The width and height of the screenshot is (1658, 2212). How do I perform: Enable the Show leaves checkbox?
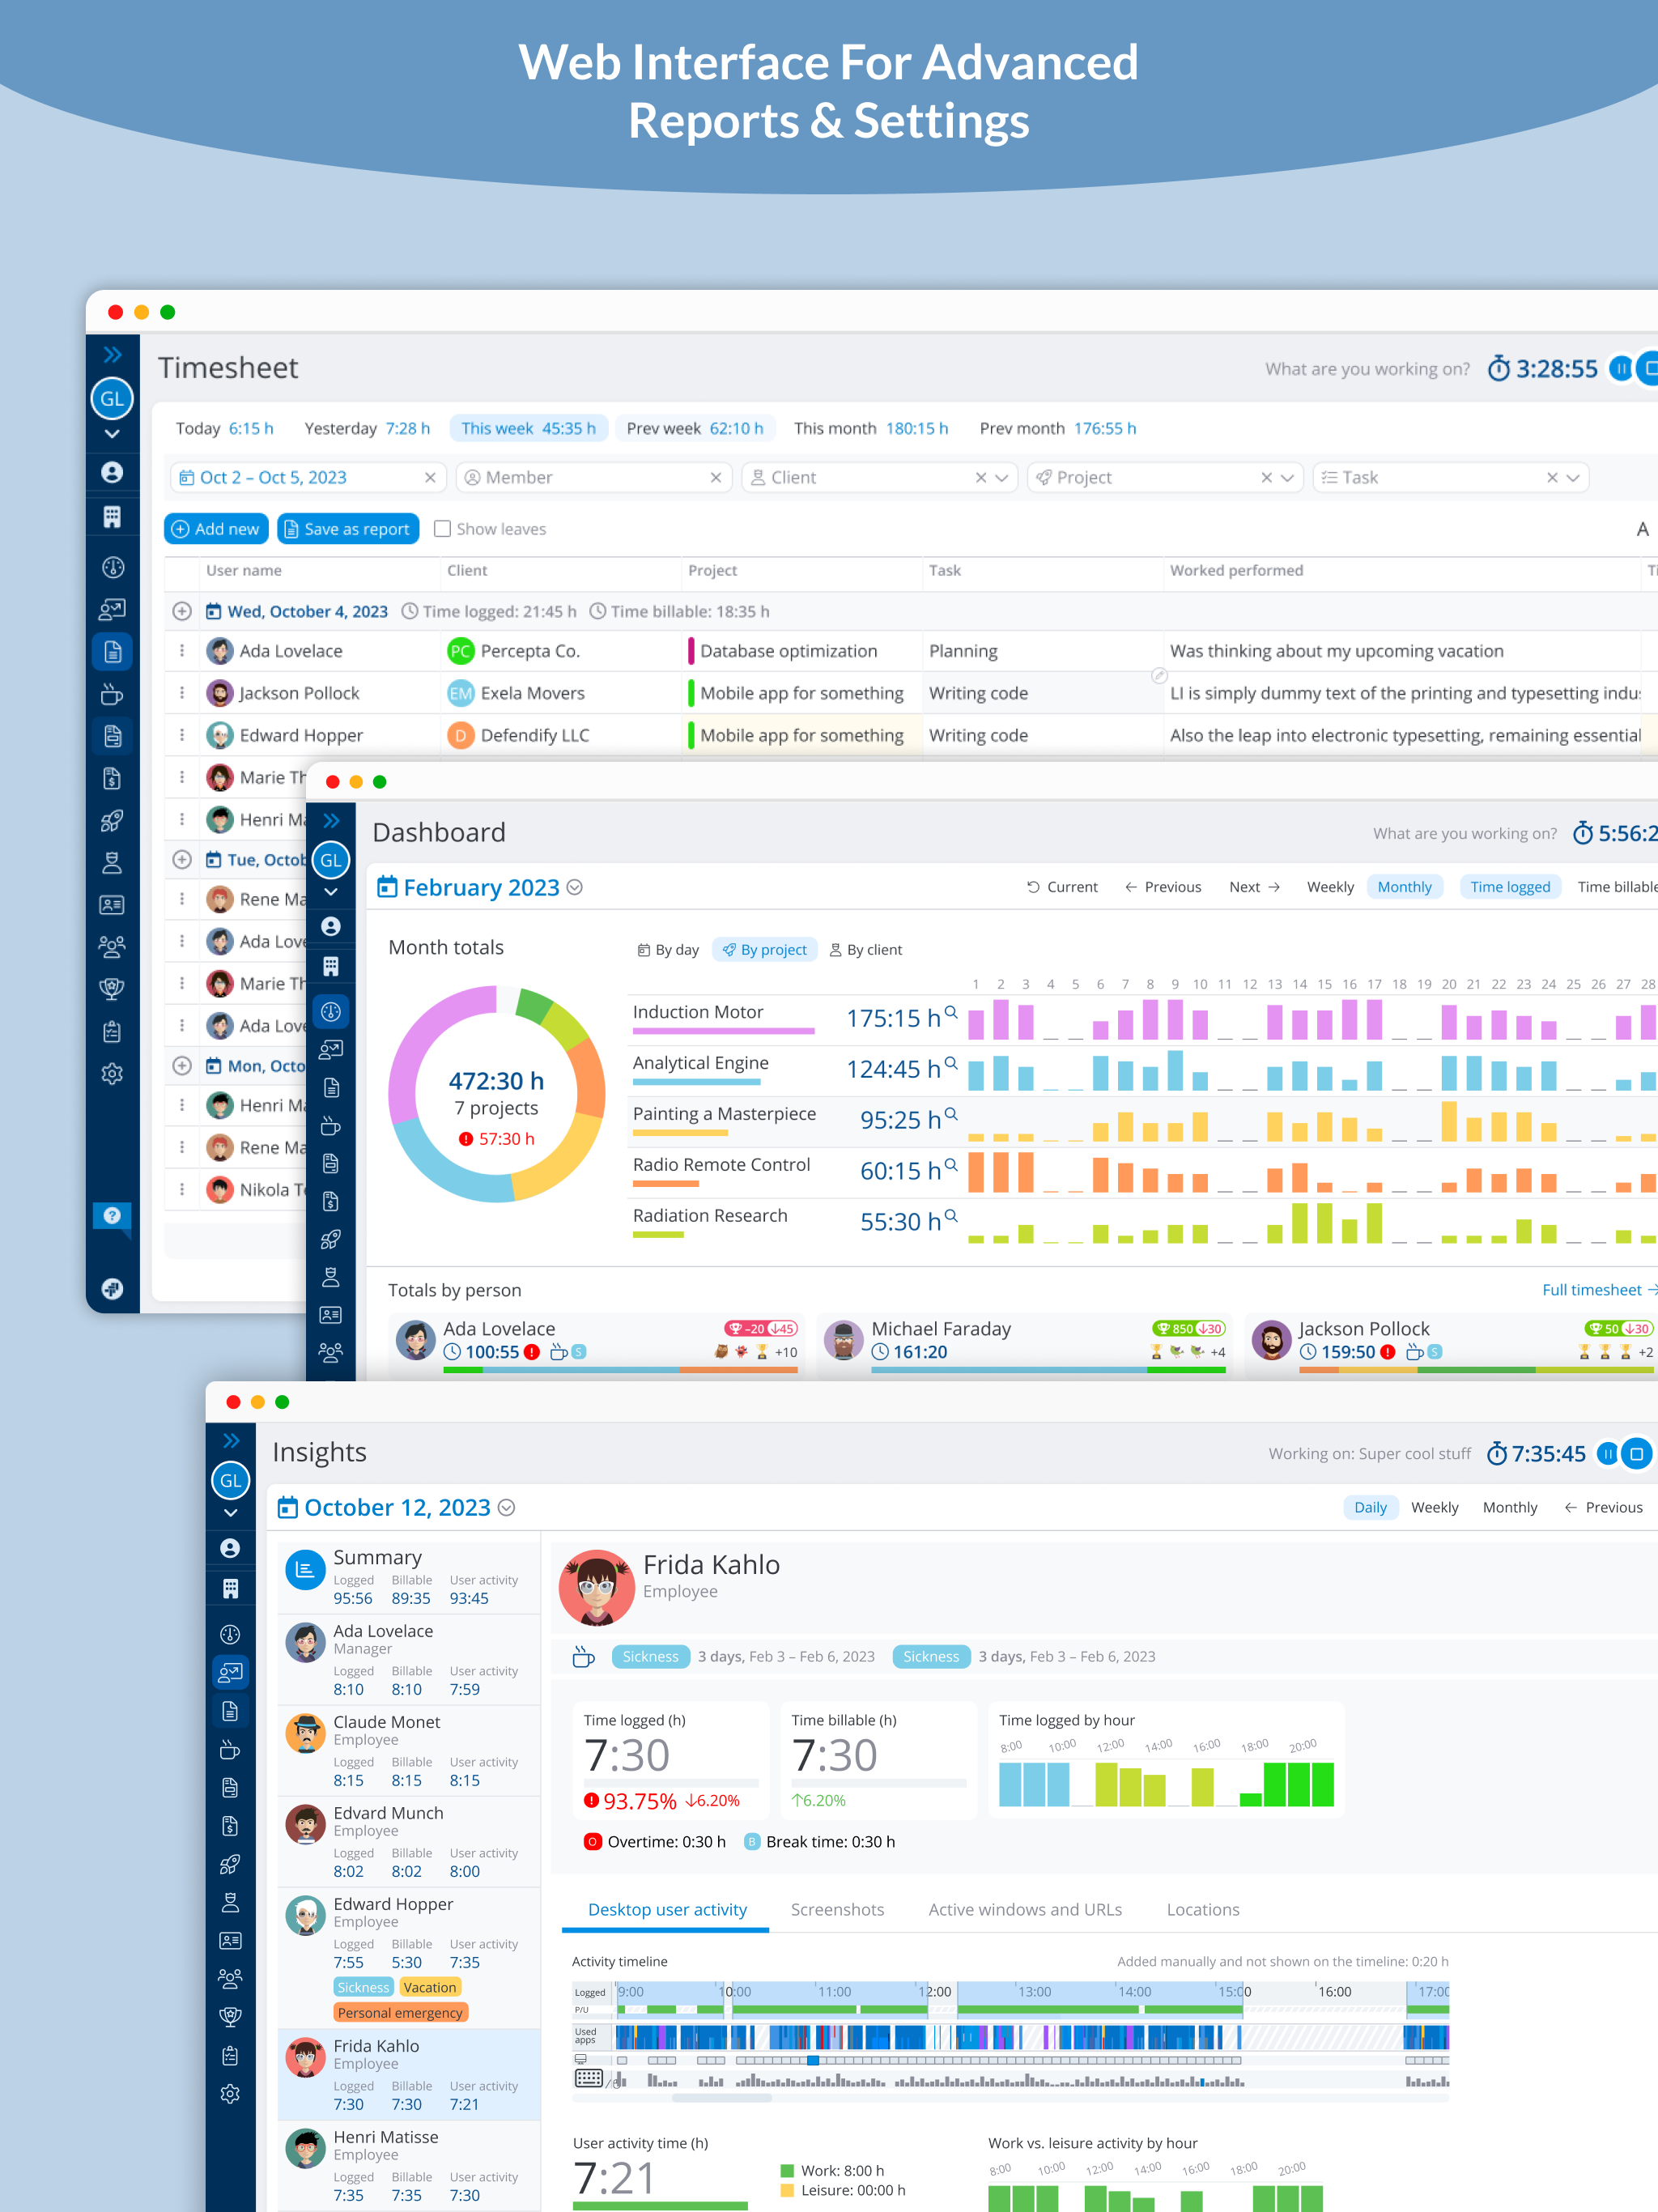442,529
